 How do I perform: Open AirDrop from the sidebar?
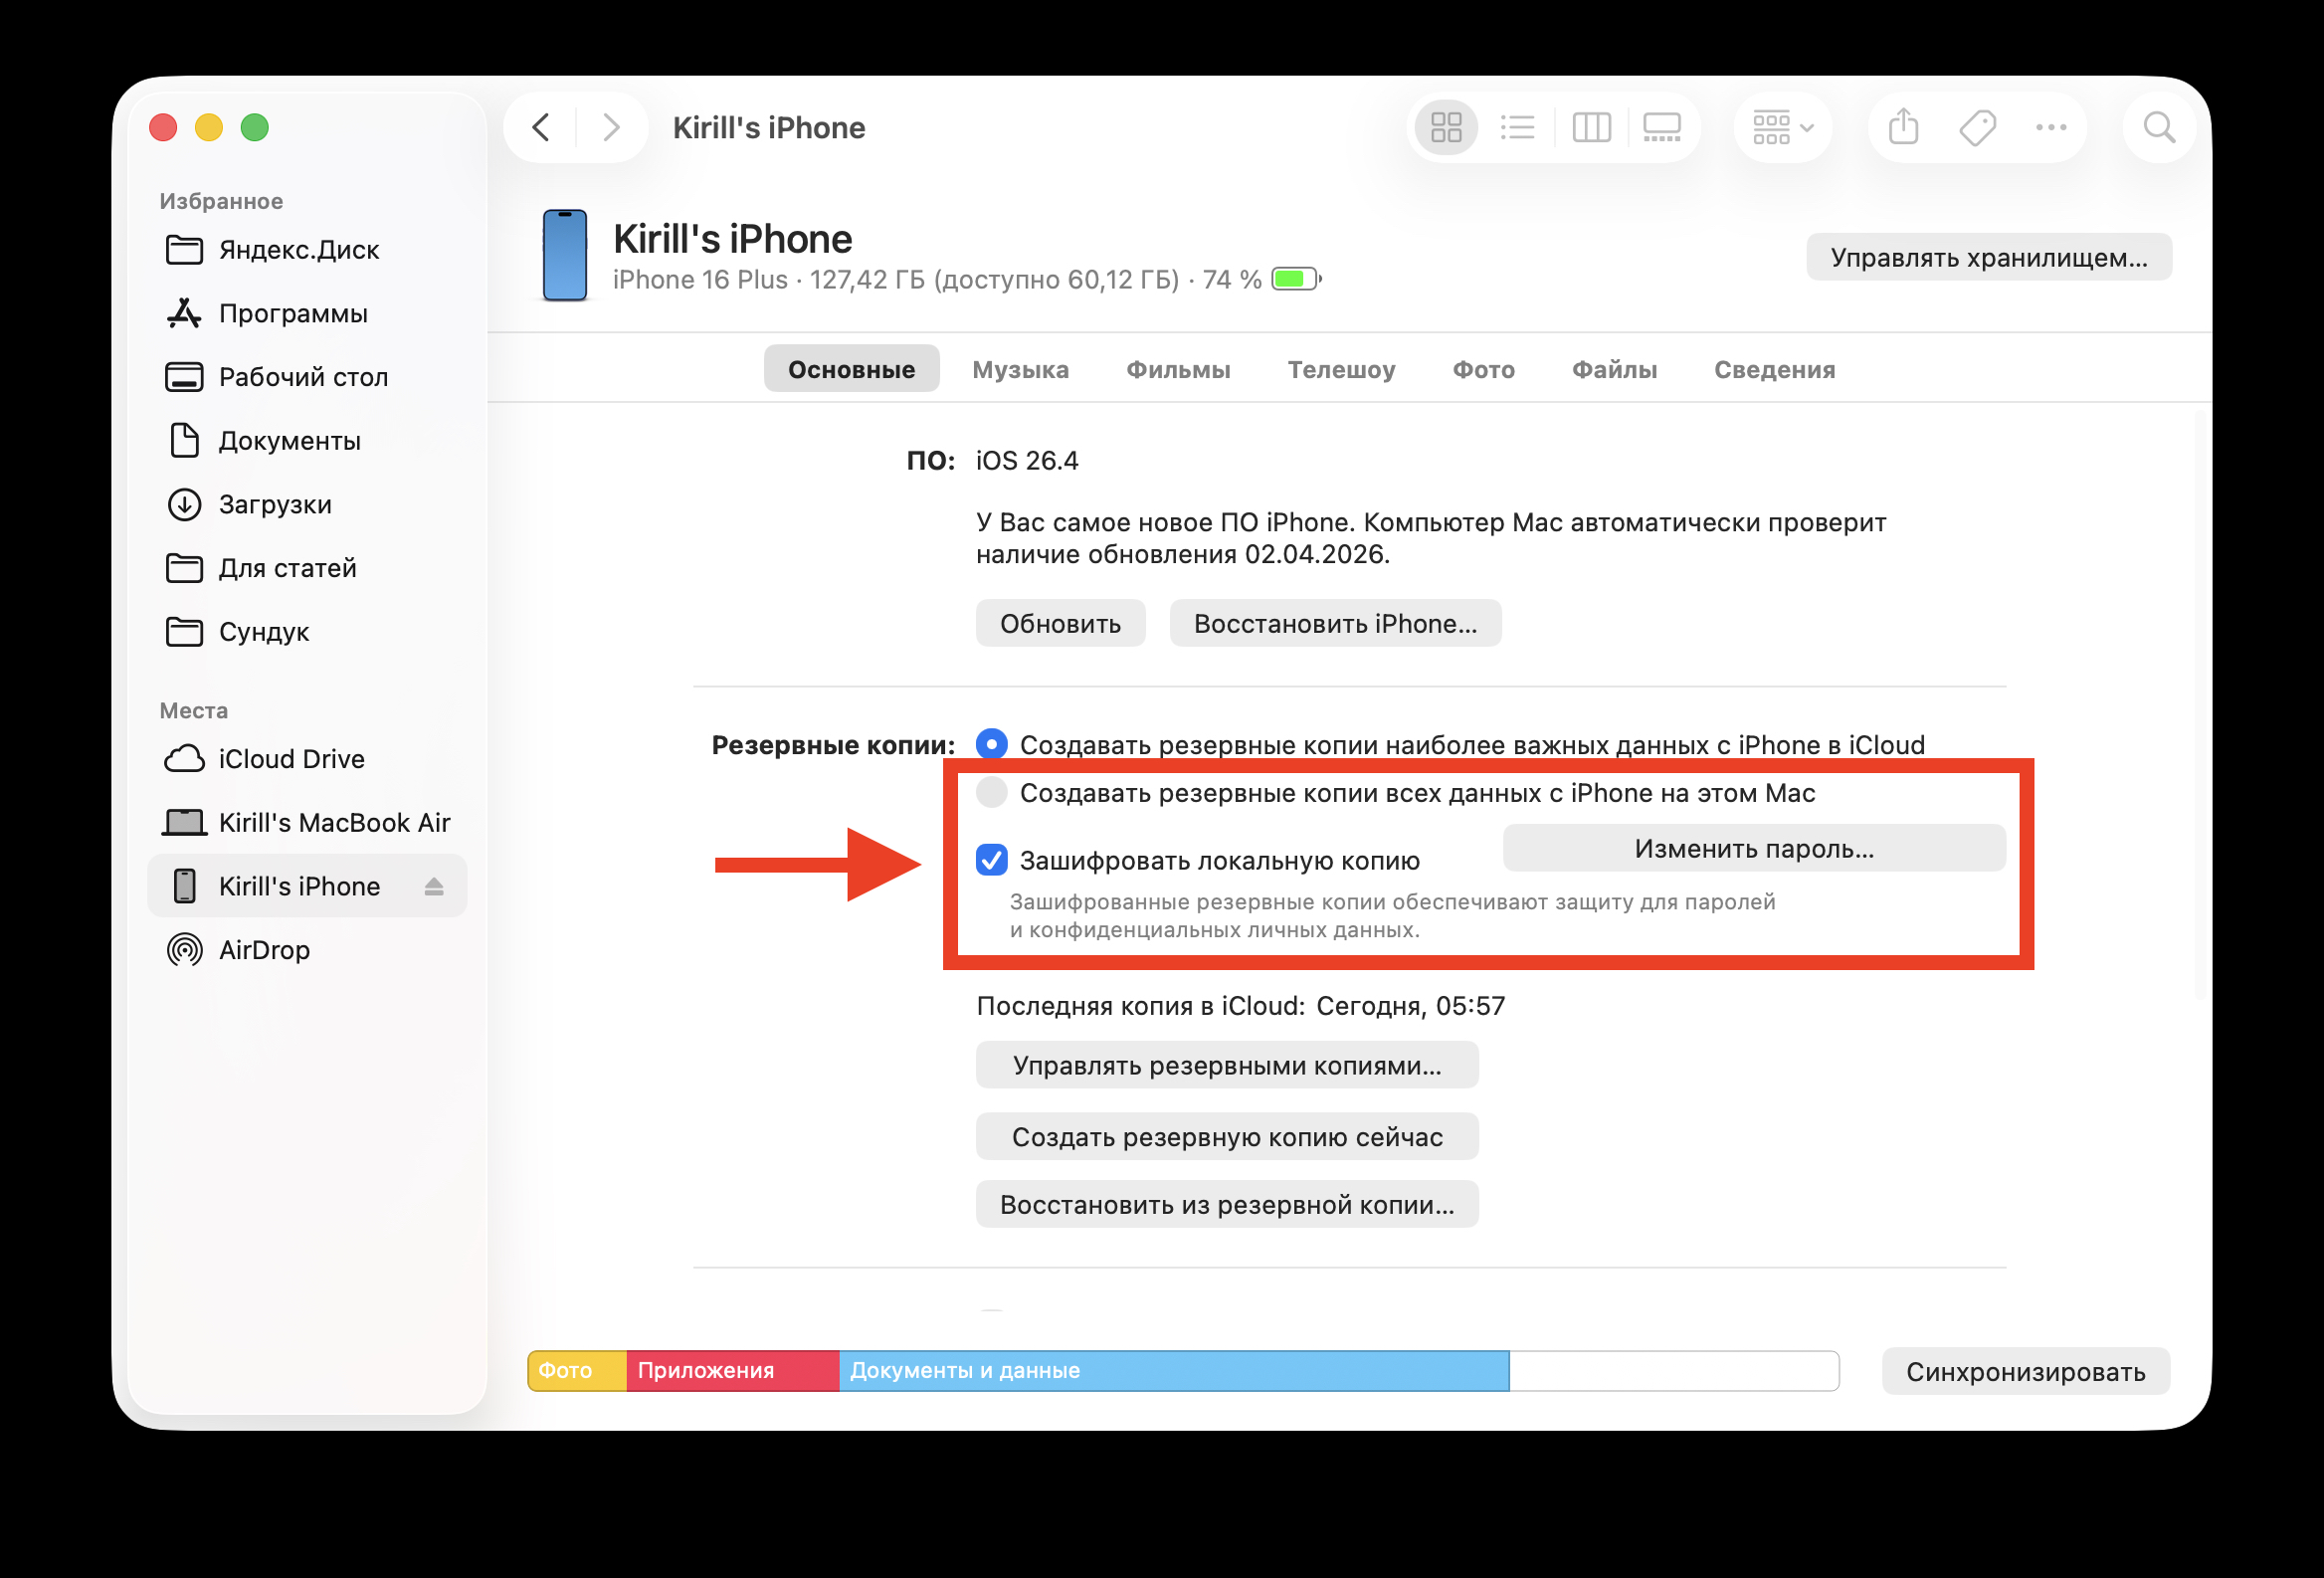point(264,949)
